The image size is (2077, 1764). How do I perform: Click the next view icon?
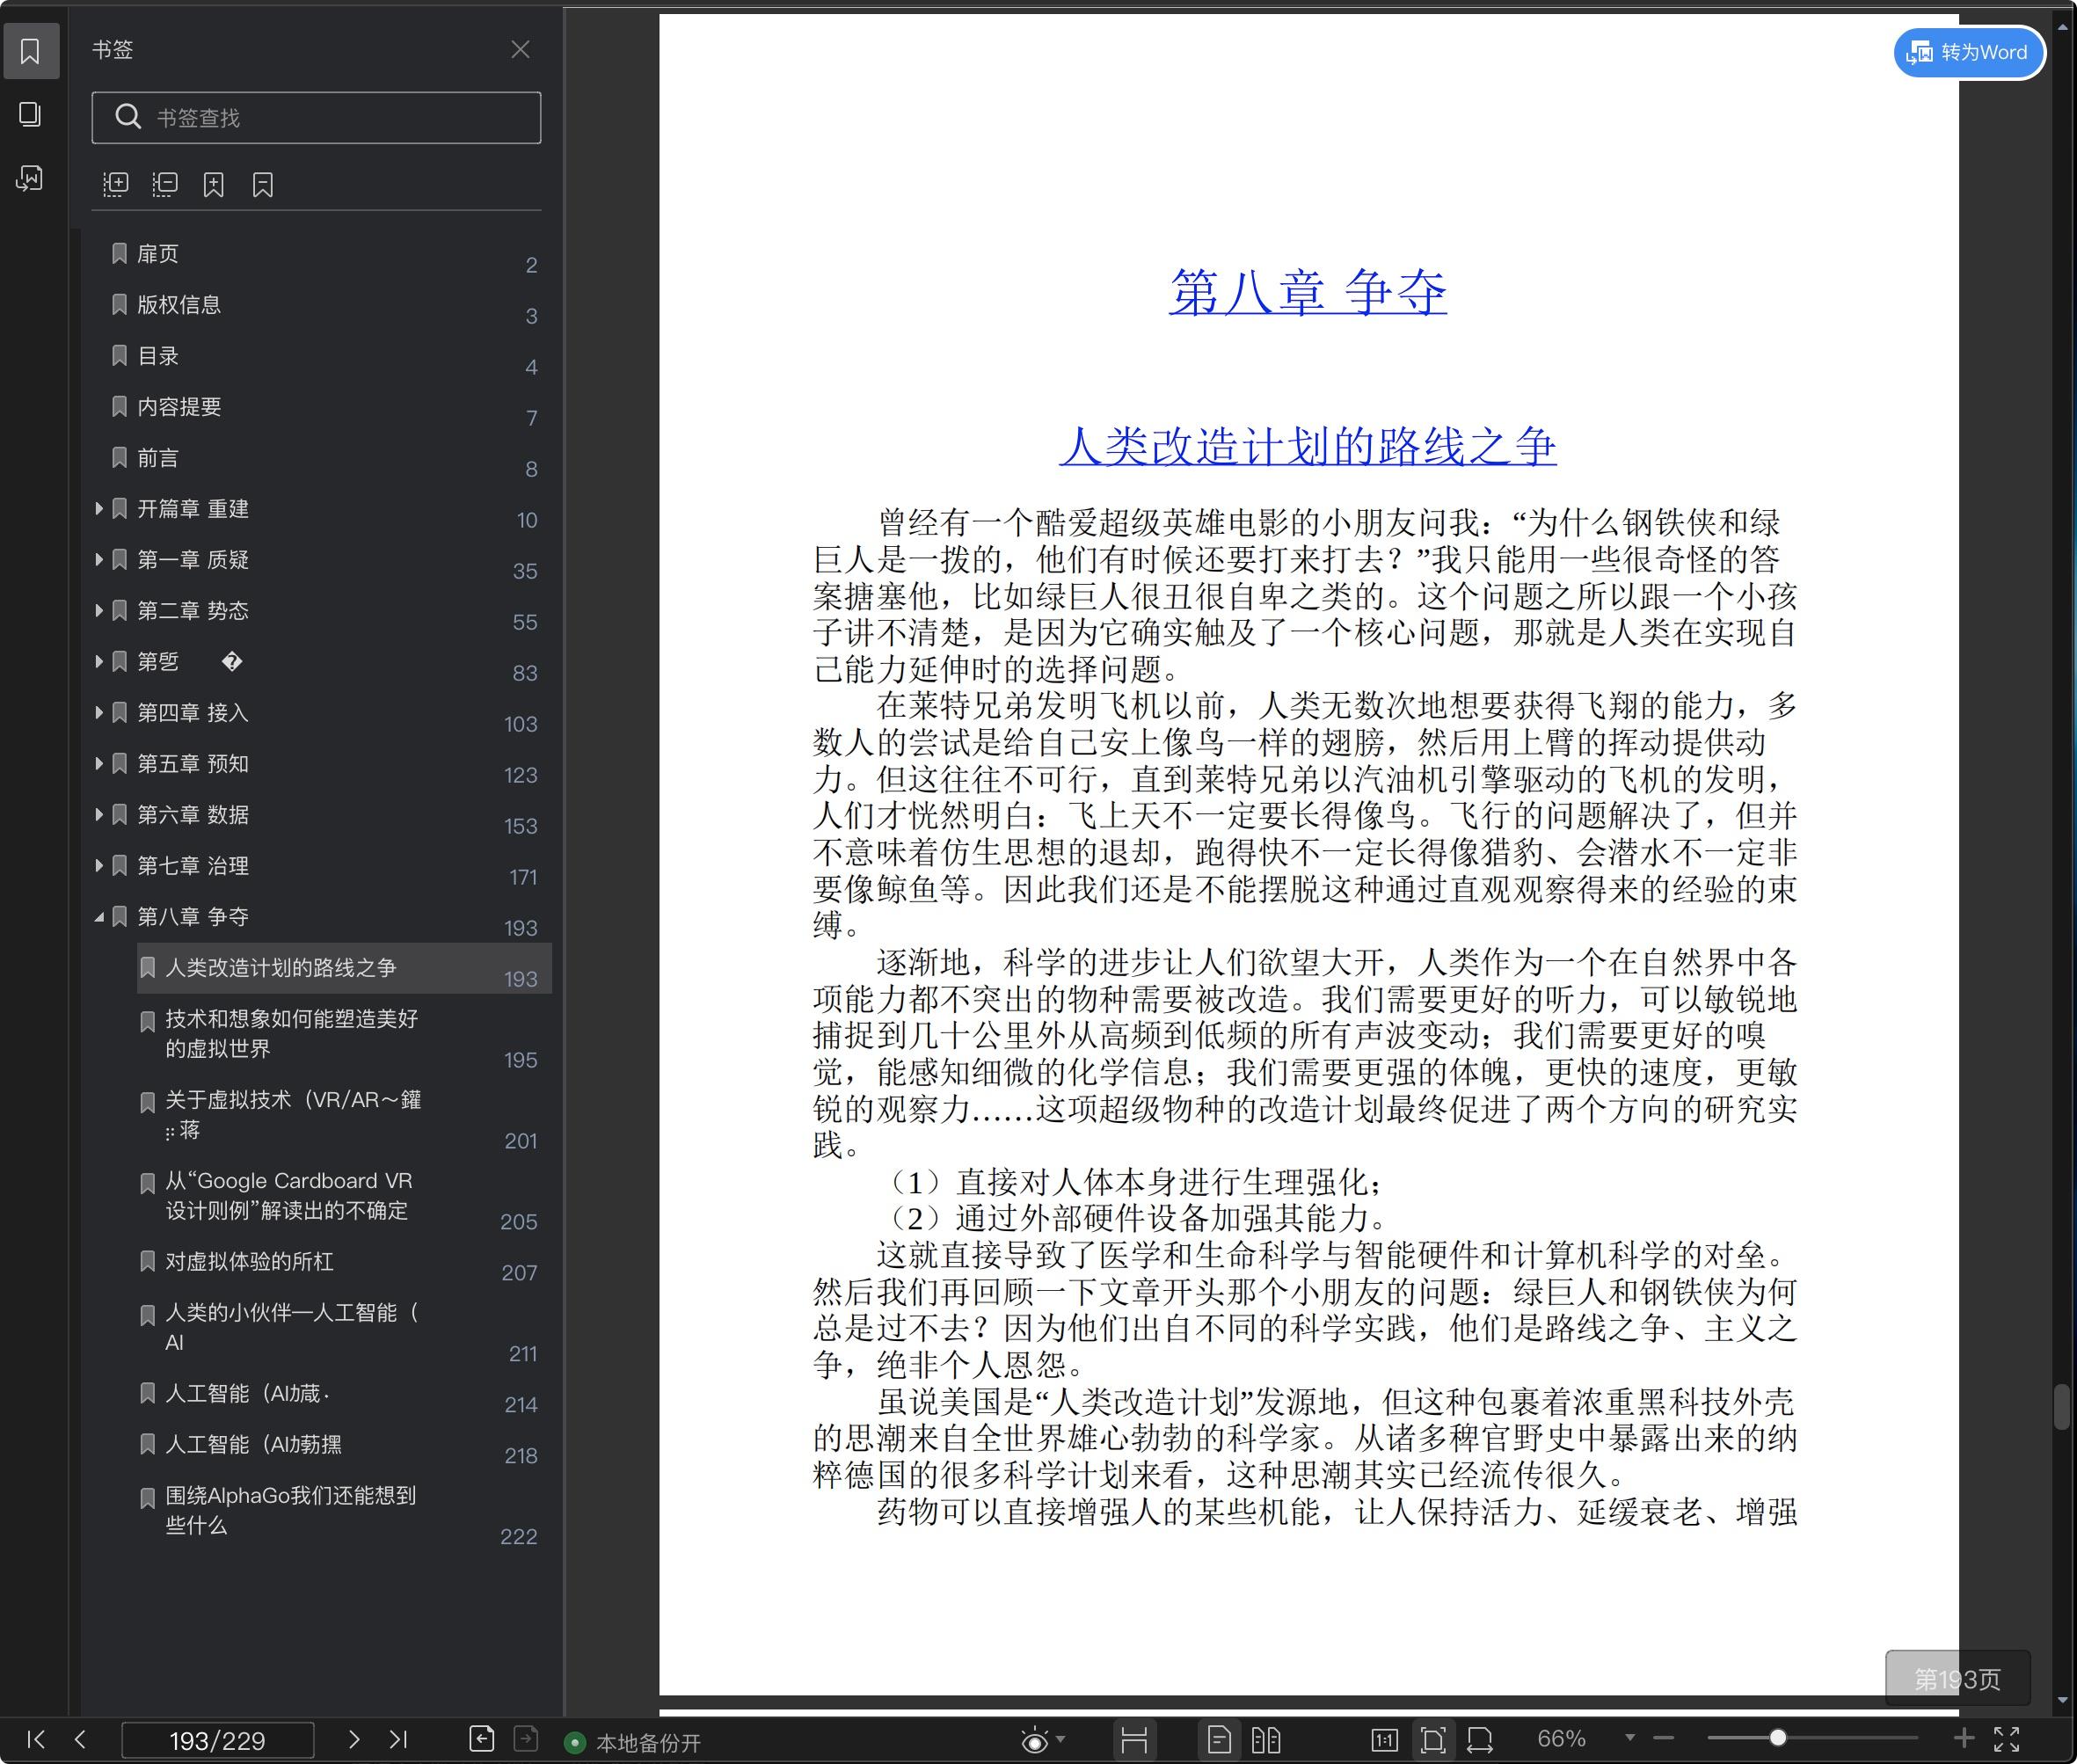(526, 1739)
